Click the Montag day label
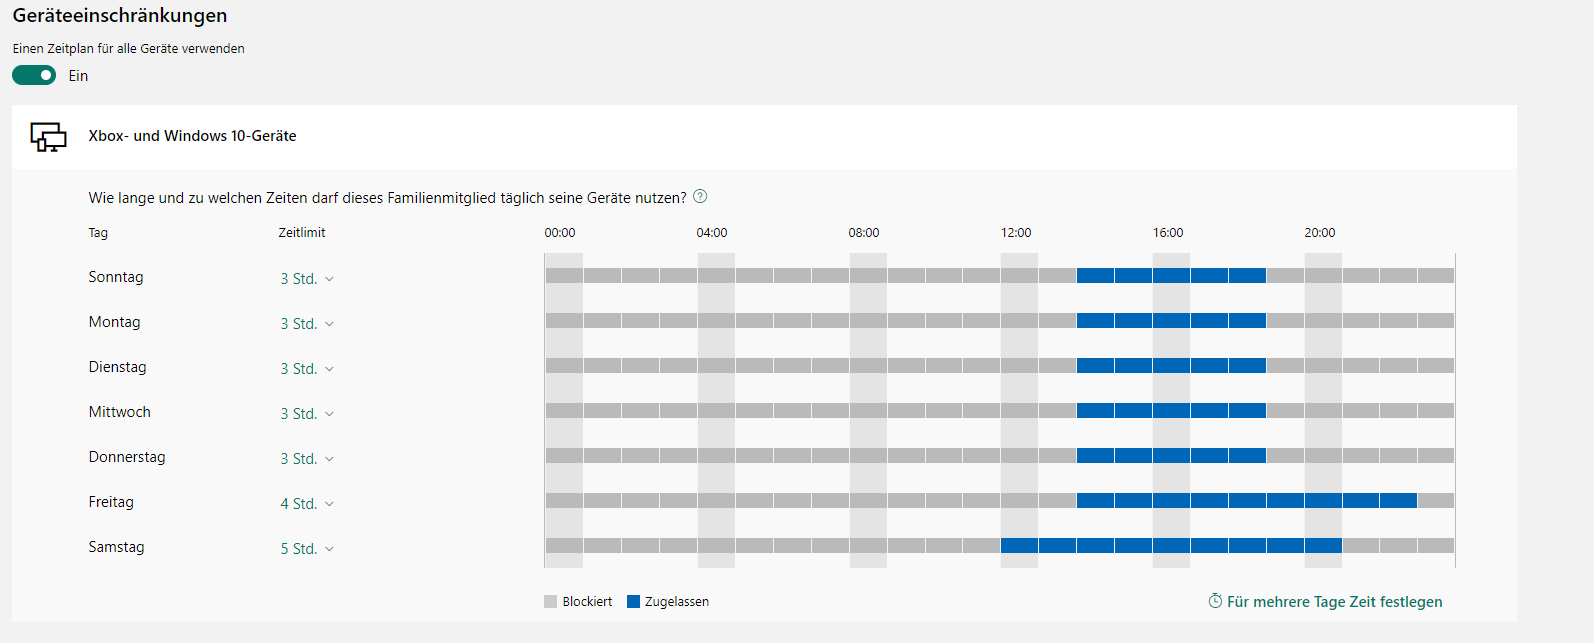1594x643 pixels. [114, 322]
